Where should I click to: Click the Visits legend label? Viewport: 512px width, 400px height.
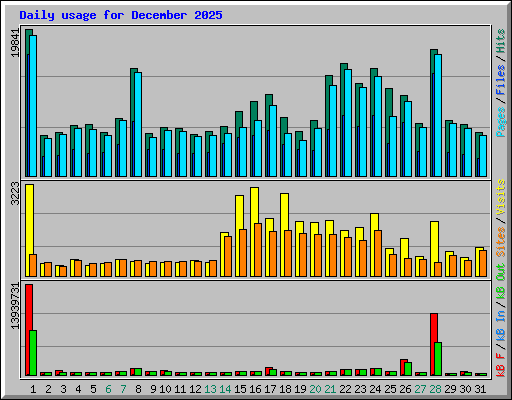[x=501, y=197]
